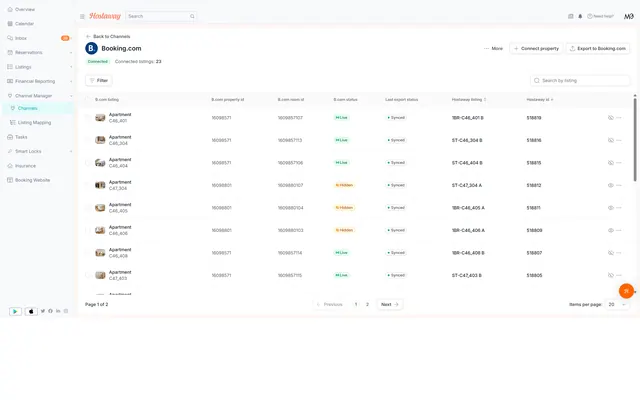Select checkbox for Apartment C47_304
The width and height of the screenshot is (640, 400).
(x=87, y=185)
